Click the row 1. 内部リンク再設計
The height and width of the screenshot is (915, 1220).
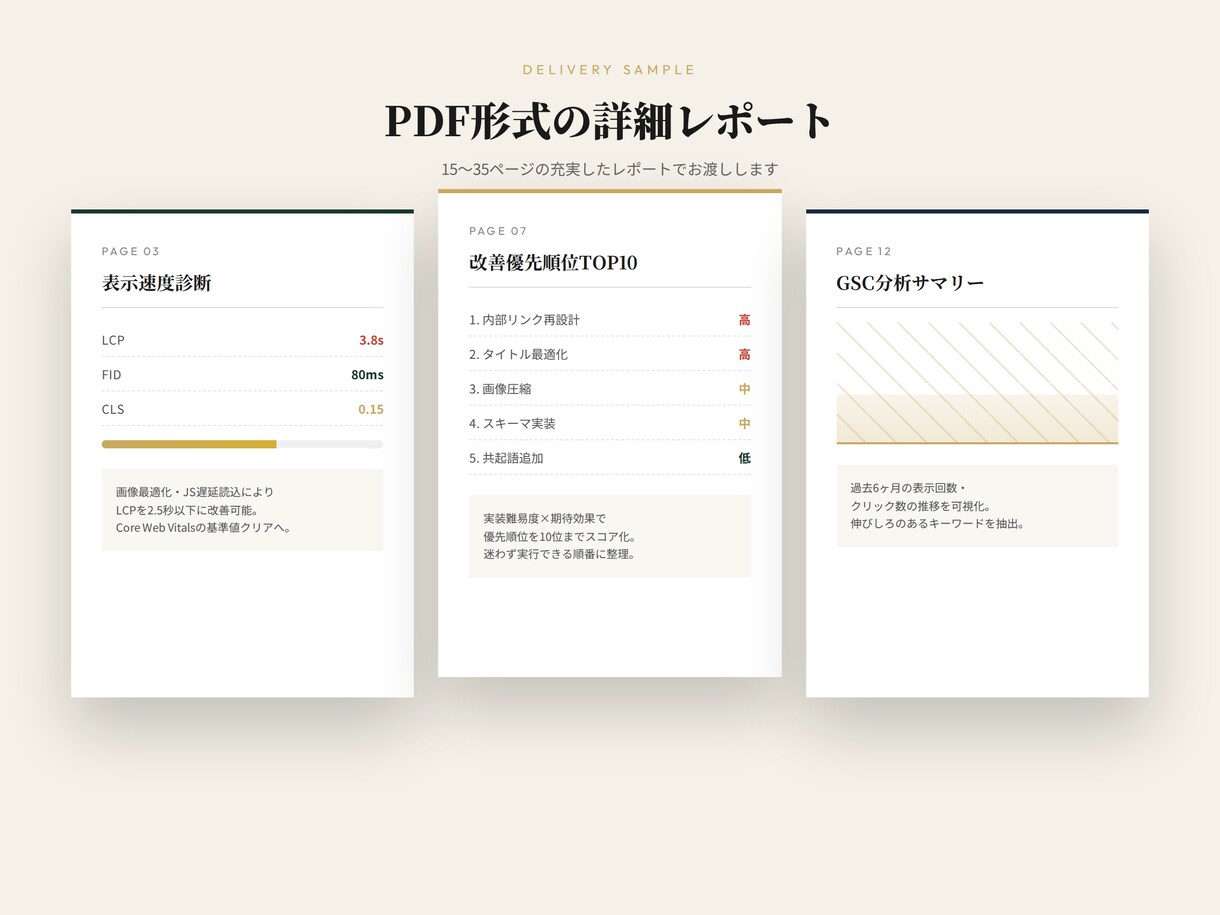pos(610,320)
